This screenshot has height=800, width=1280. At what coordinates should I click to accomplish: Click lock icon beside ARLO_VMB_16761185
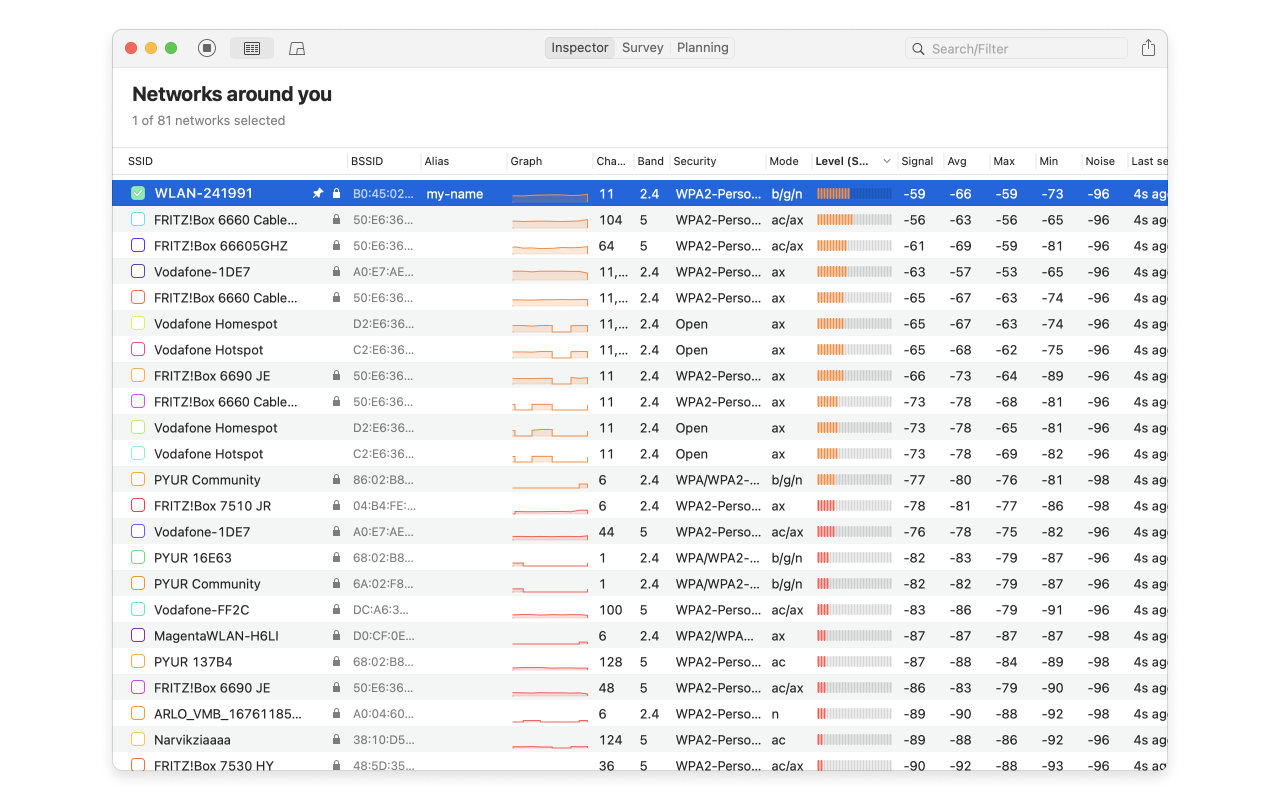(x=336, y=713)
